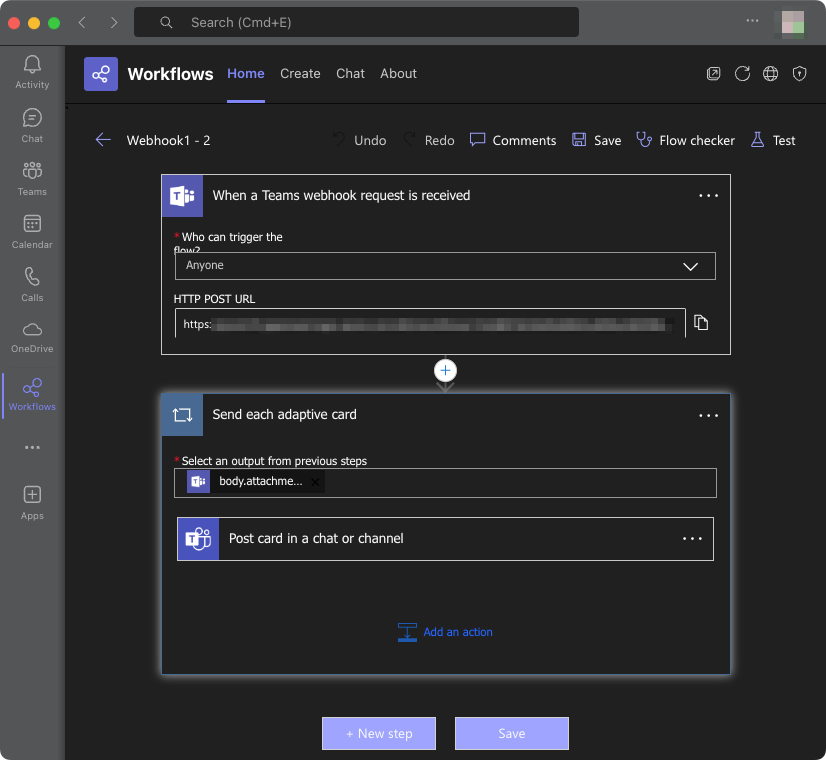The height and width of the screenshot is (760, 826).
Task: Open the shield permissions icon
Action: [800, 74]
